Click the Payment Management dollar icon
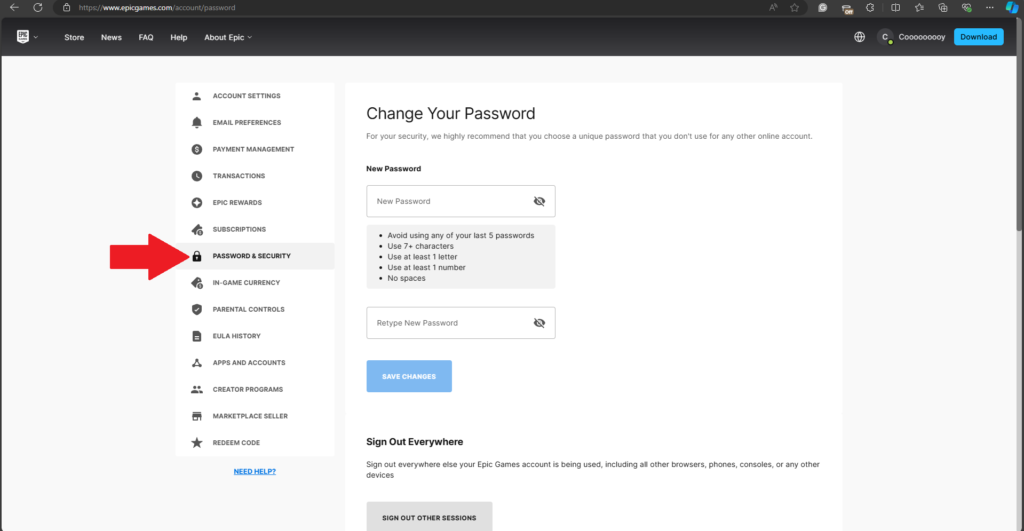1024x531 pixels. click(x=197, y=149)
